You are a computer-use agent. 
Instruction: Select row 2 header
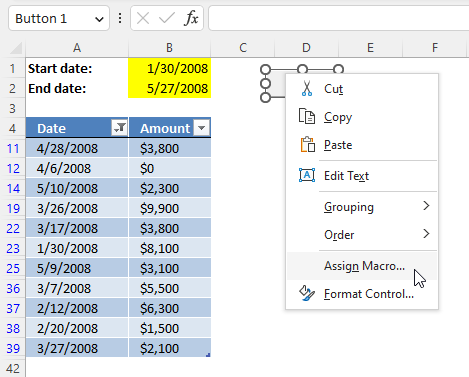point(13,88)
